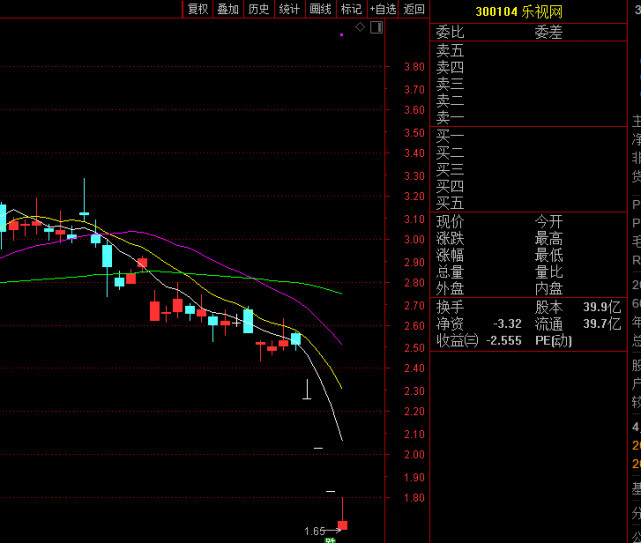
Task: Open the 复权 price adjustment menu
Action: click(x=197, y=9)
